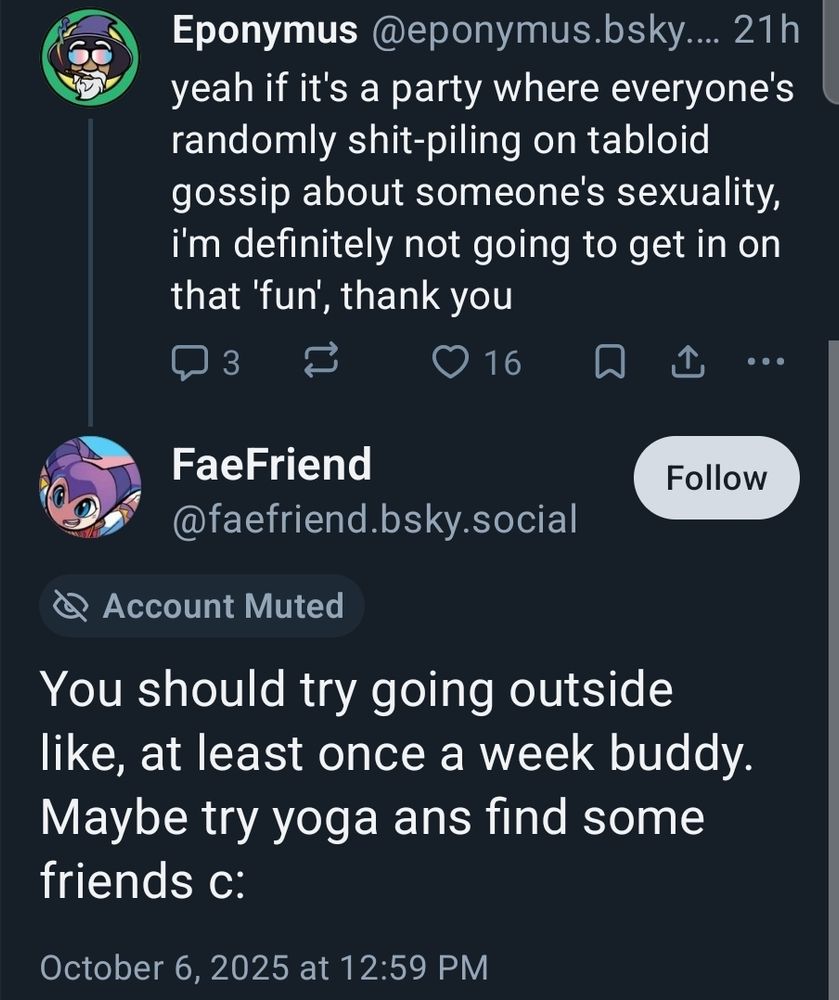This screenshot has width=839, height=1000.
Task: Open Eponymus's wizard avatar
Action: [x=90, y=57]
